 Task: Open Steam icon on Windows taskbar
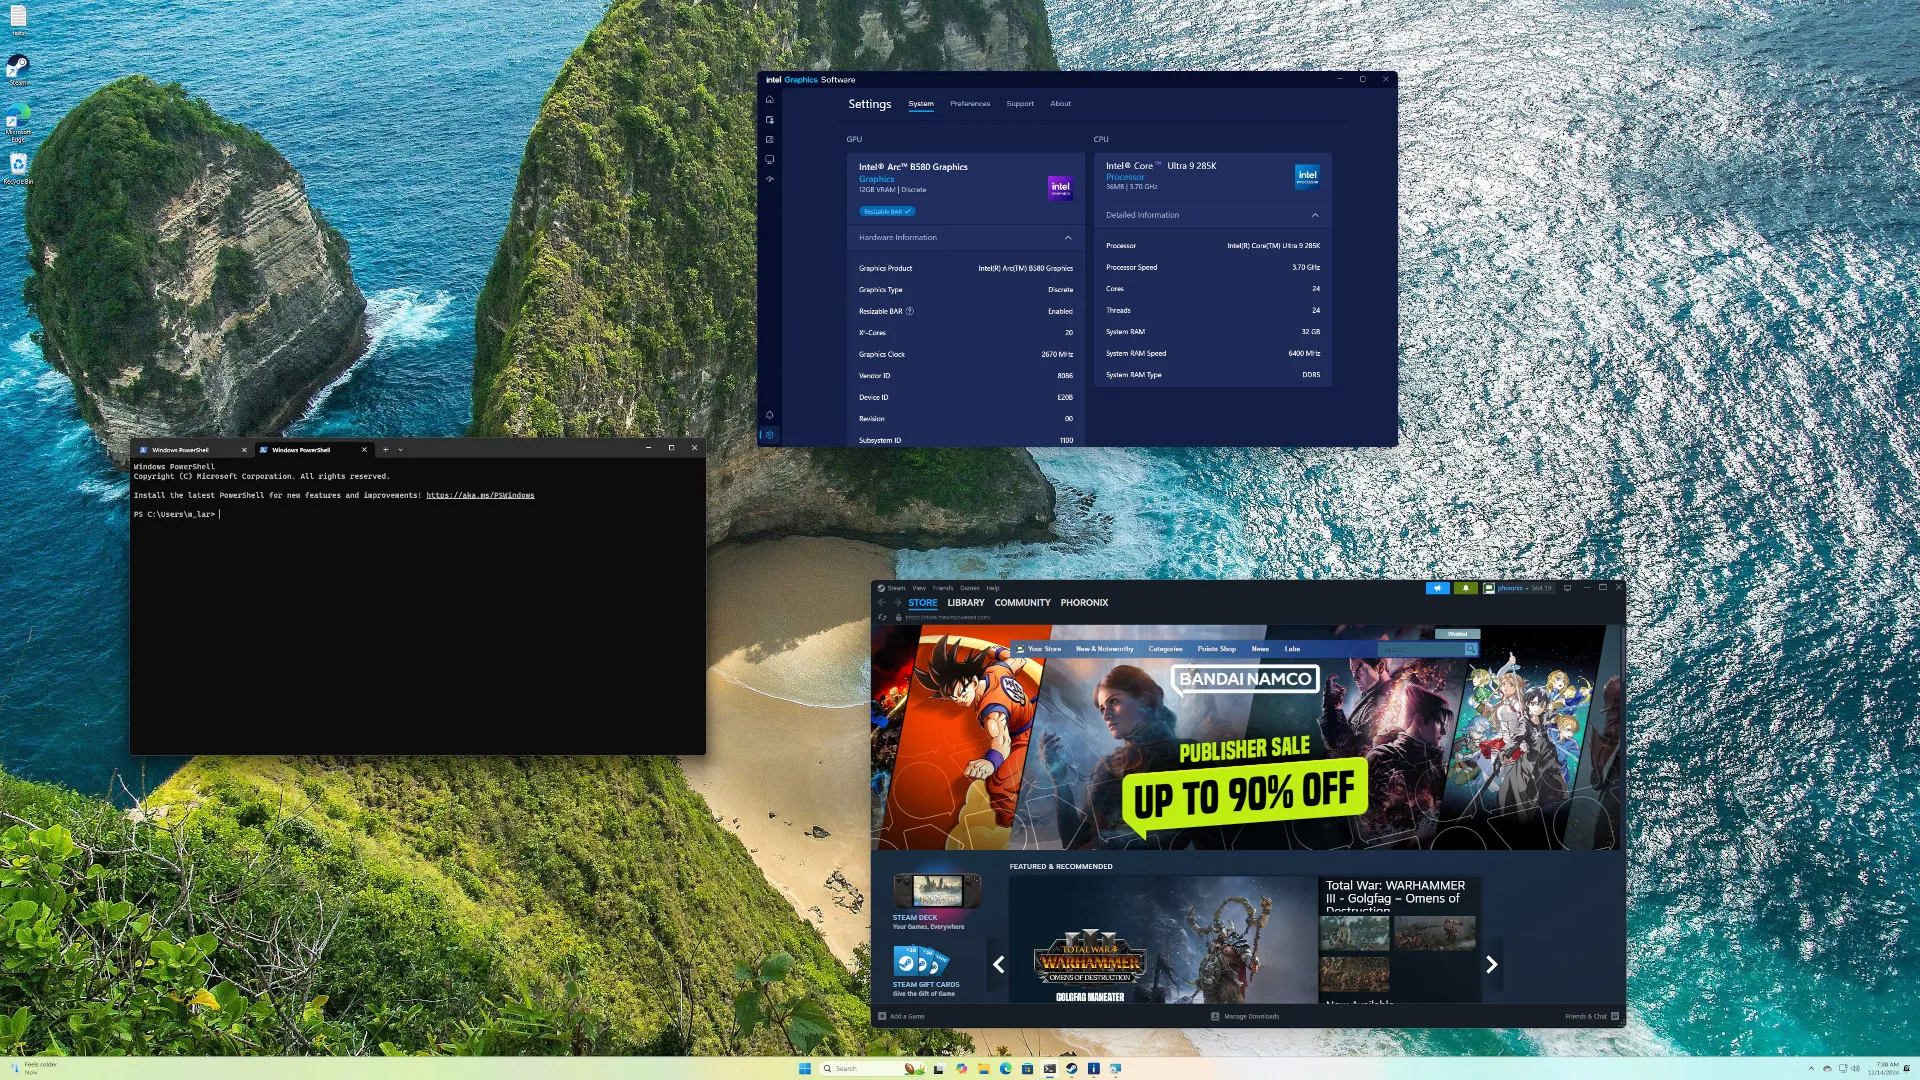[x=1071, y=1068]
